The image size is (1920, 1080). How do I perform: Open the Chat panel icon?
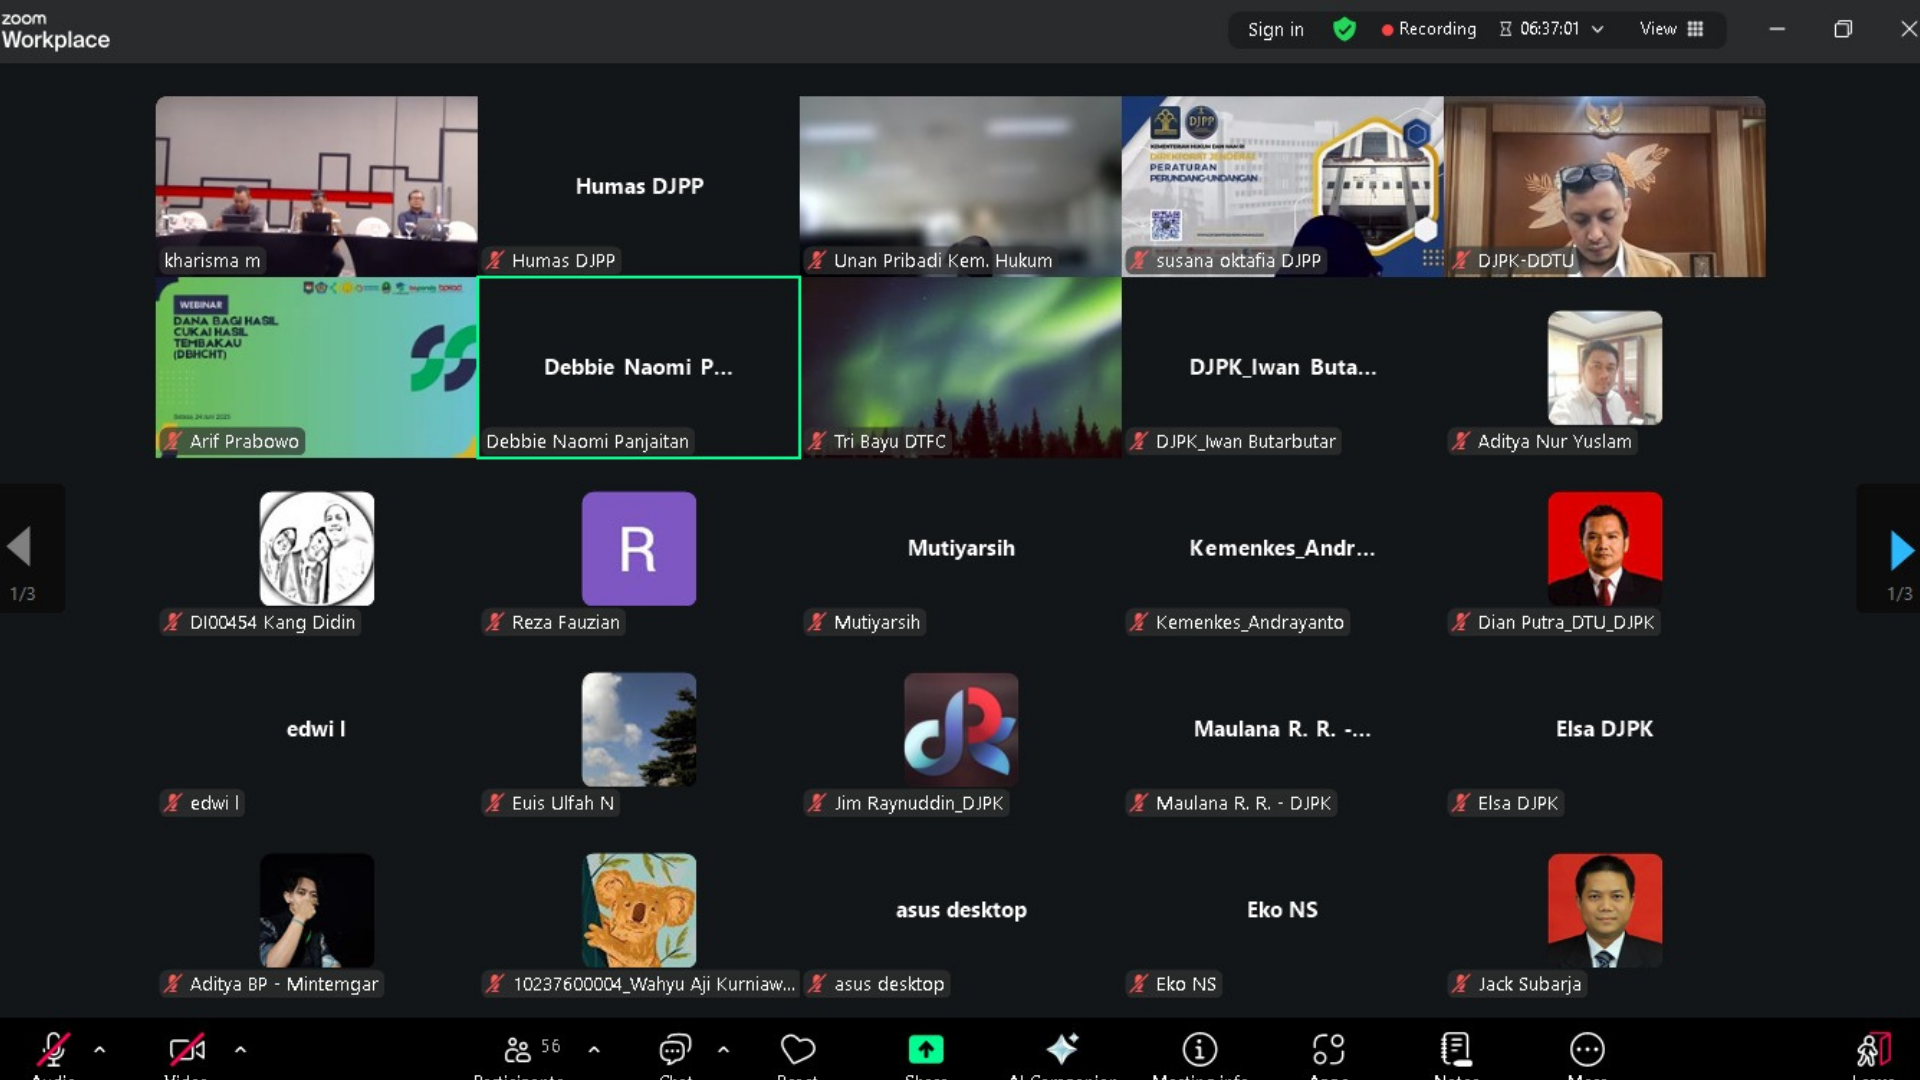675,1049
